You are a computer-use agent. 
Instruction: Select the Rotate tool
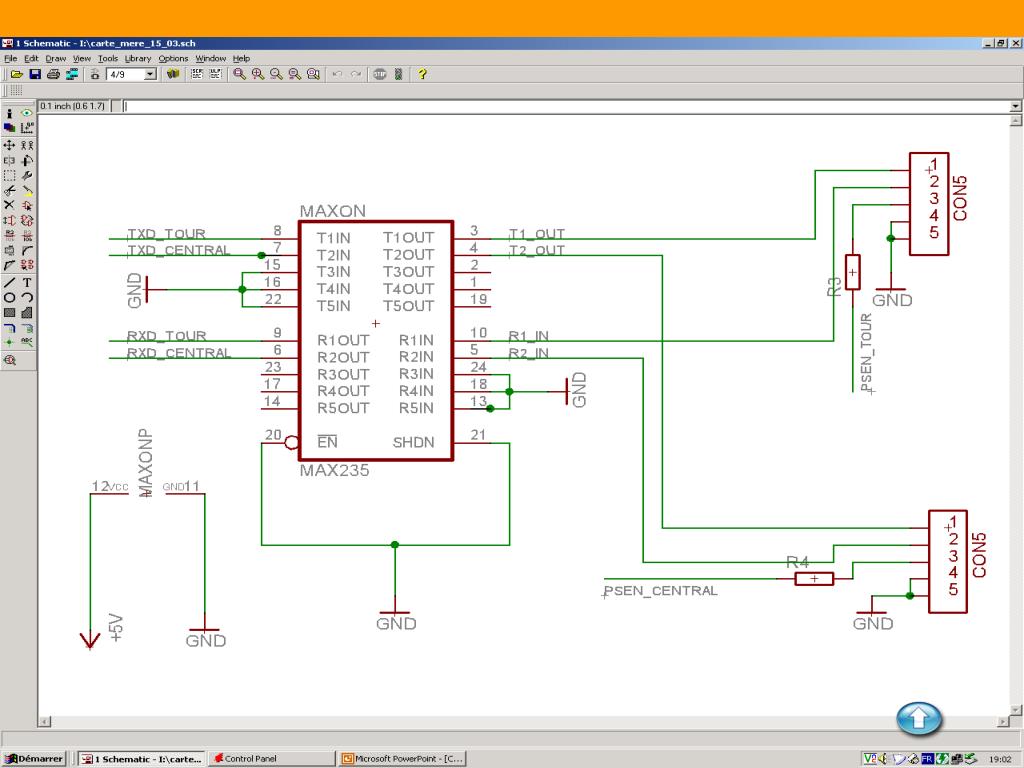[x=27, y=160]
